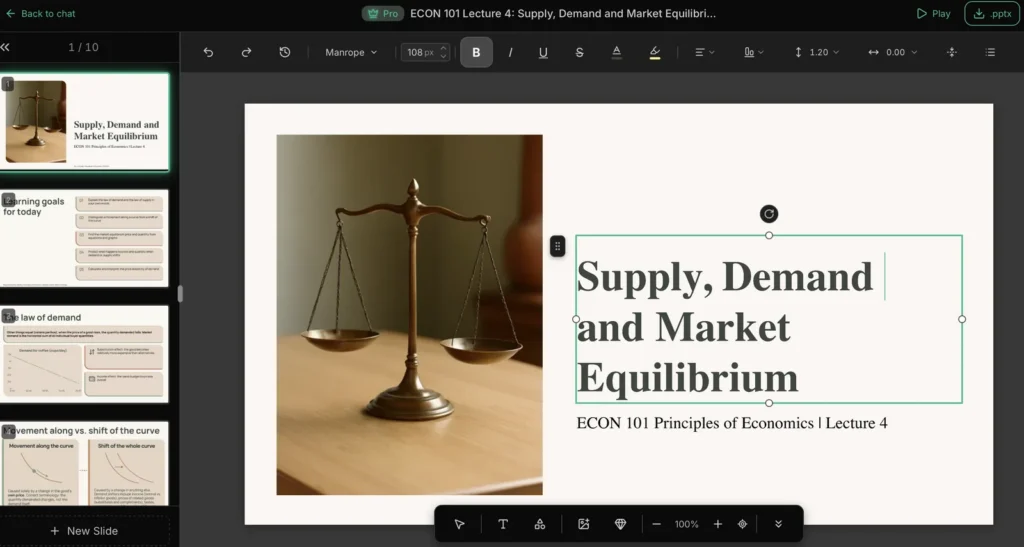Open the text highlight color picker
Viewport: 1024px width, 547px height.
(x=654, y=52)
